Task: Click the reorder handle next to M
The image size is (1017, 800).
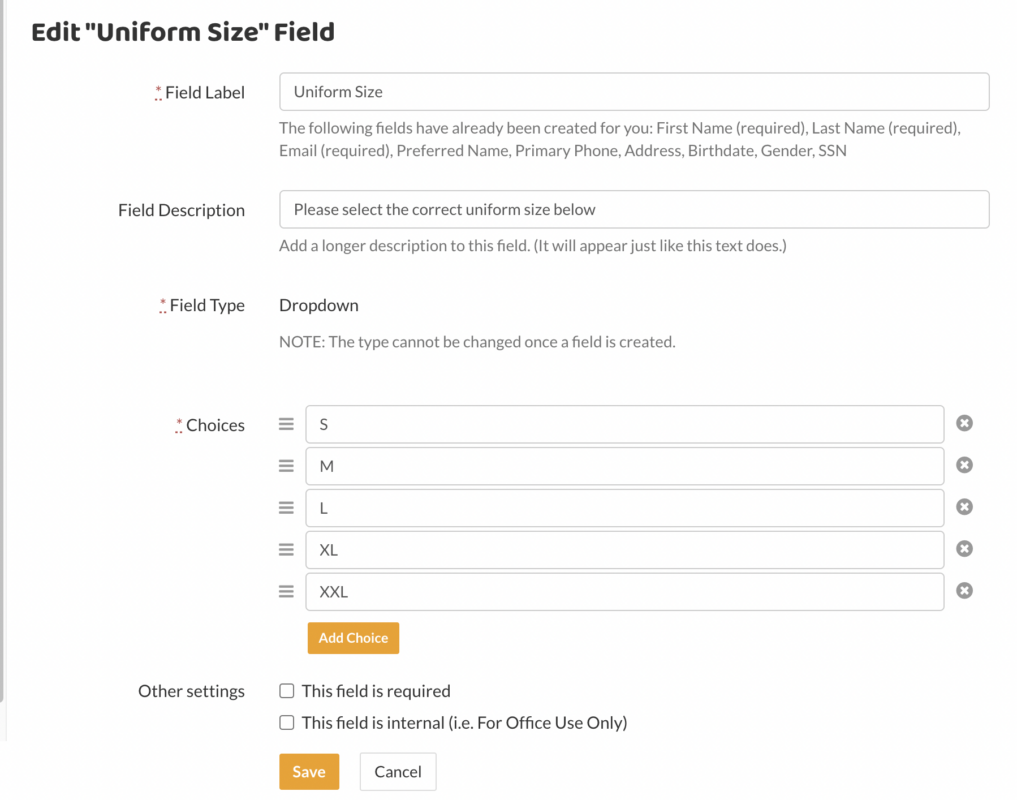Action: tap(286, 466)
